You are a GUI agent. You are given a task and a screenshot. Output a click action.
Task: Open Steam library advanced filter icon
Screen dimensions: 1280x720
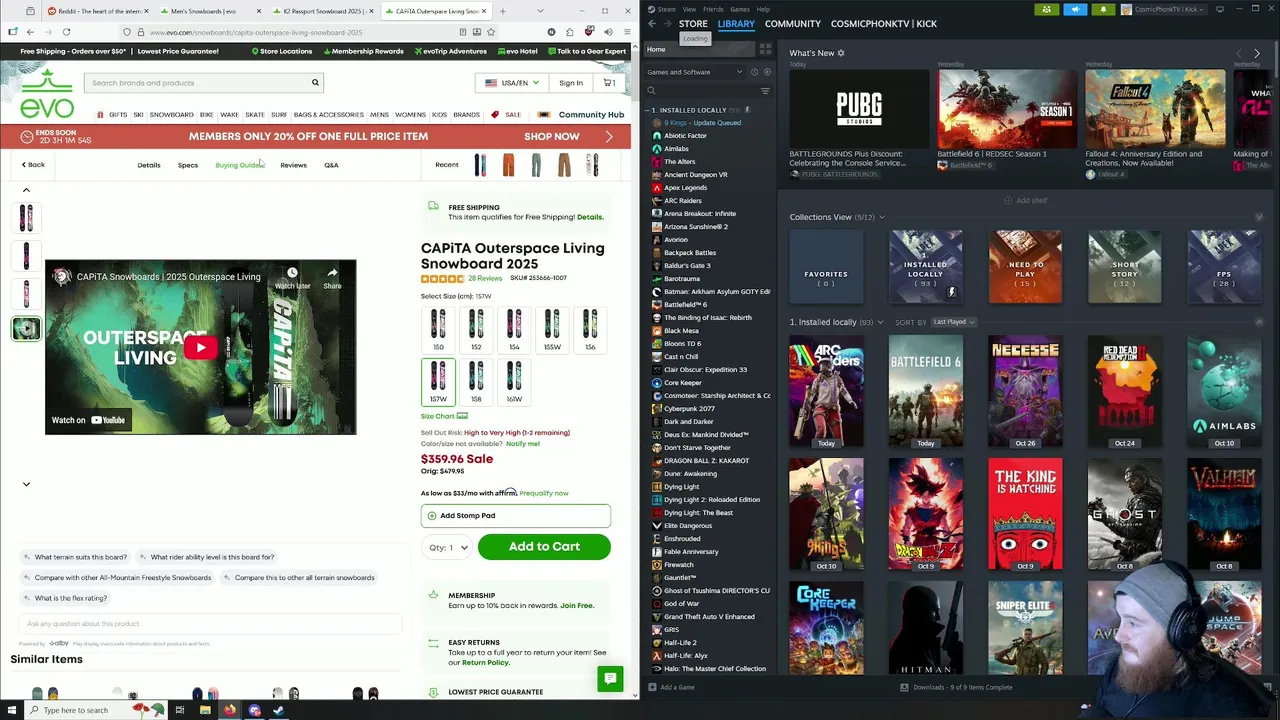coord(765,91)
